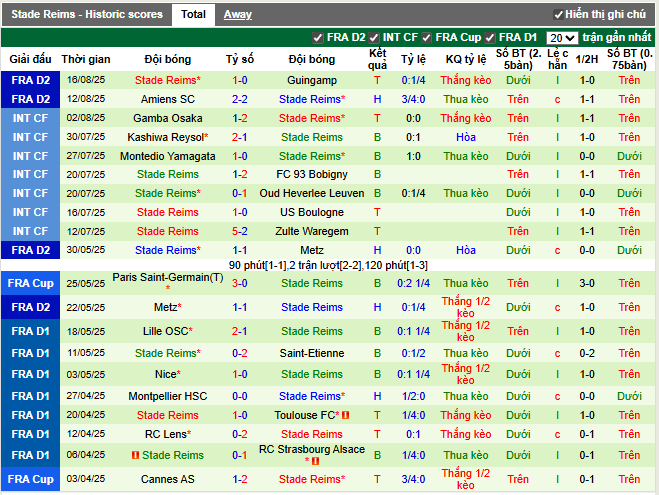
Task: Click Montpellier HSC team name
Action: (168, 396)
